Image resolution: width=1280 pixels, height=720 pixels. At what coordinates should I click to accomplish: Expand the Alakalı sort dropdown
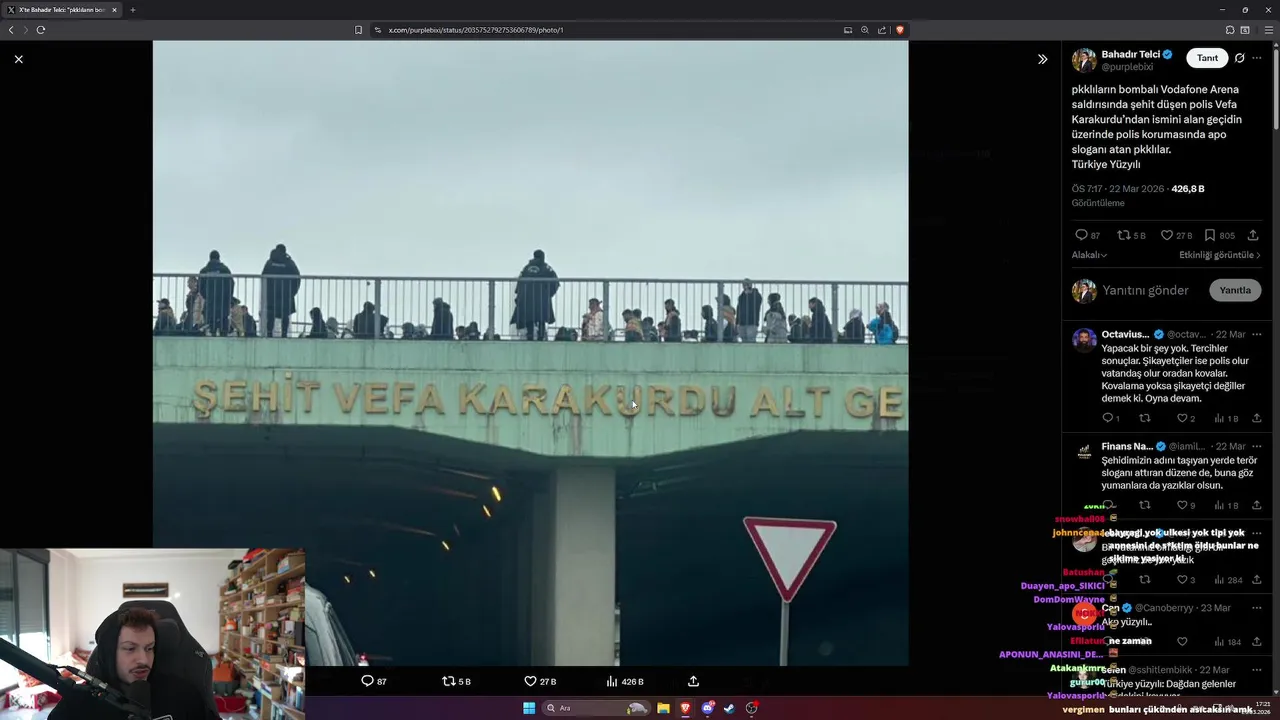point(1089,255)
